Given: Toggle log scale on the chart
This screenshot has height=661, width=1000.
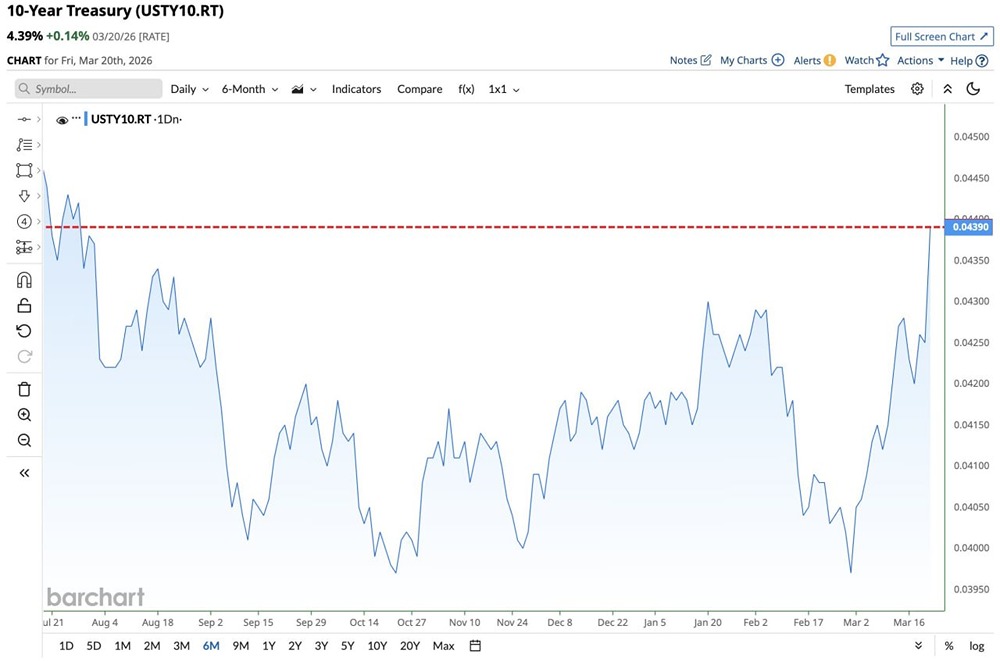Looking at the screenshot, I should (976, 646).
